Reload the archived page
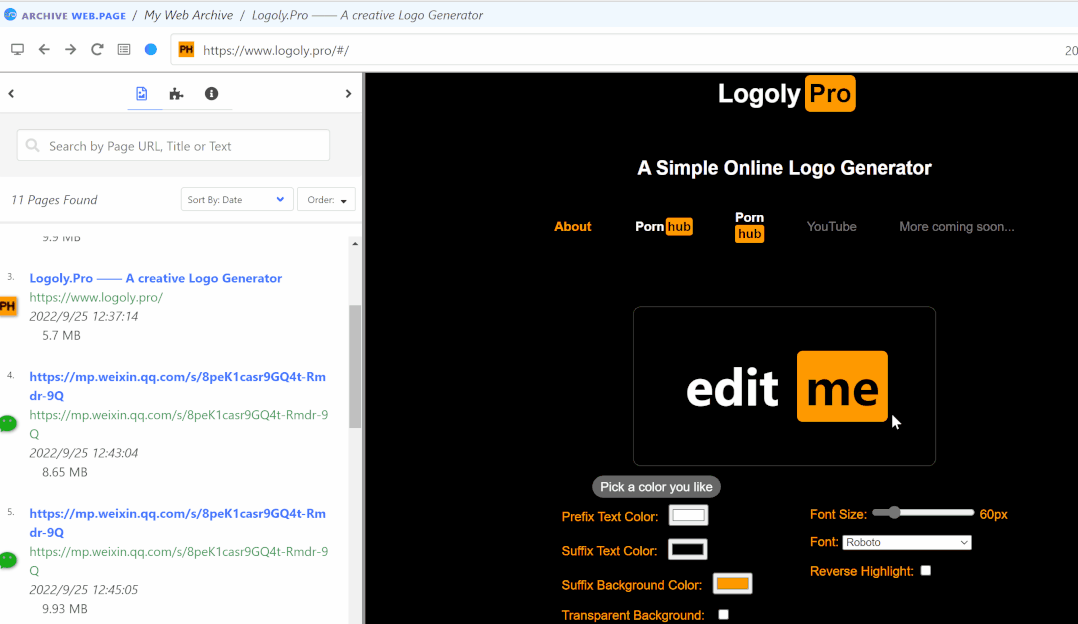Screen dimensions: 1078x624 (97, 49)
